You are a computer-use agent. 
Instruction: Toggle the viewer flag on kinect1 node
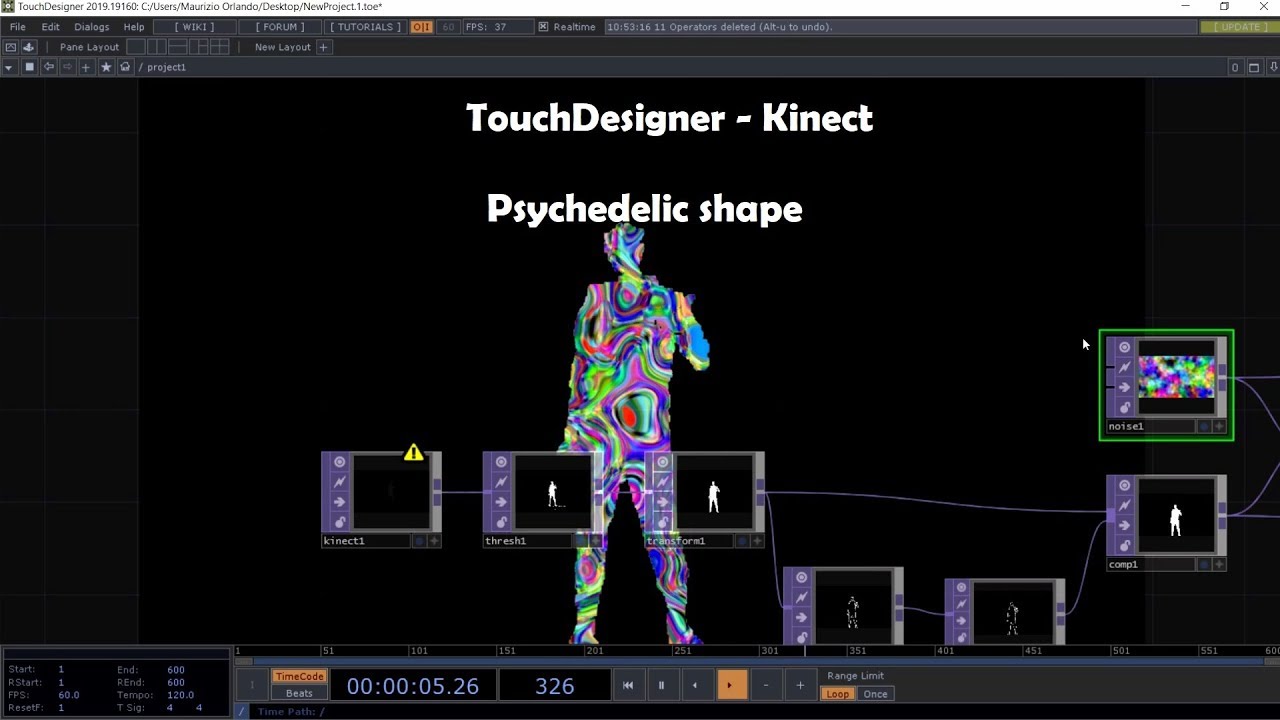click(340, 462)
